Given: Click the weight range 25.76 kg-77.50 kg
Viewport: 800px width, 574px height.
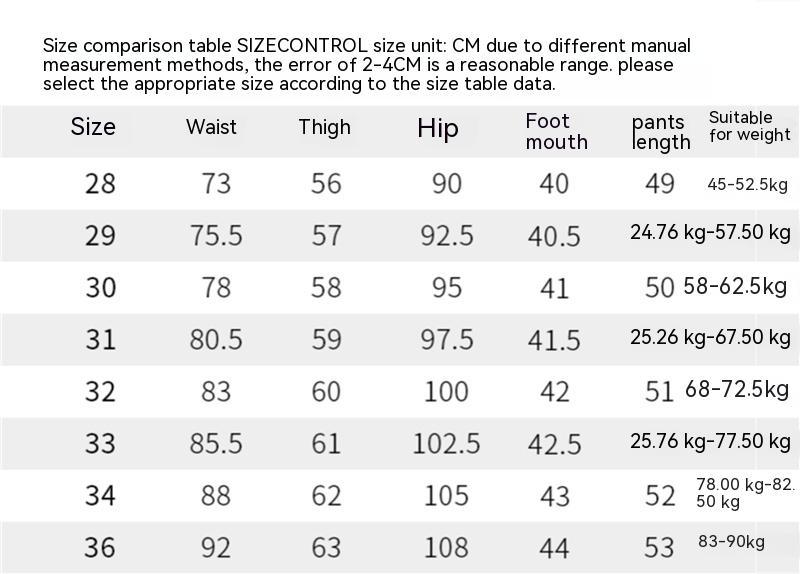Looking at the screenshot, I should click(710, 441).
